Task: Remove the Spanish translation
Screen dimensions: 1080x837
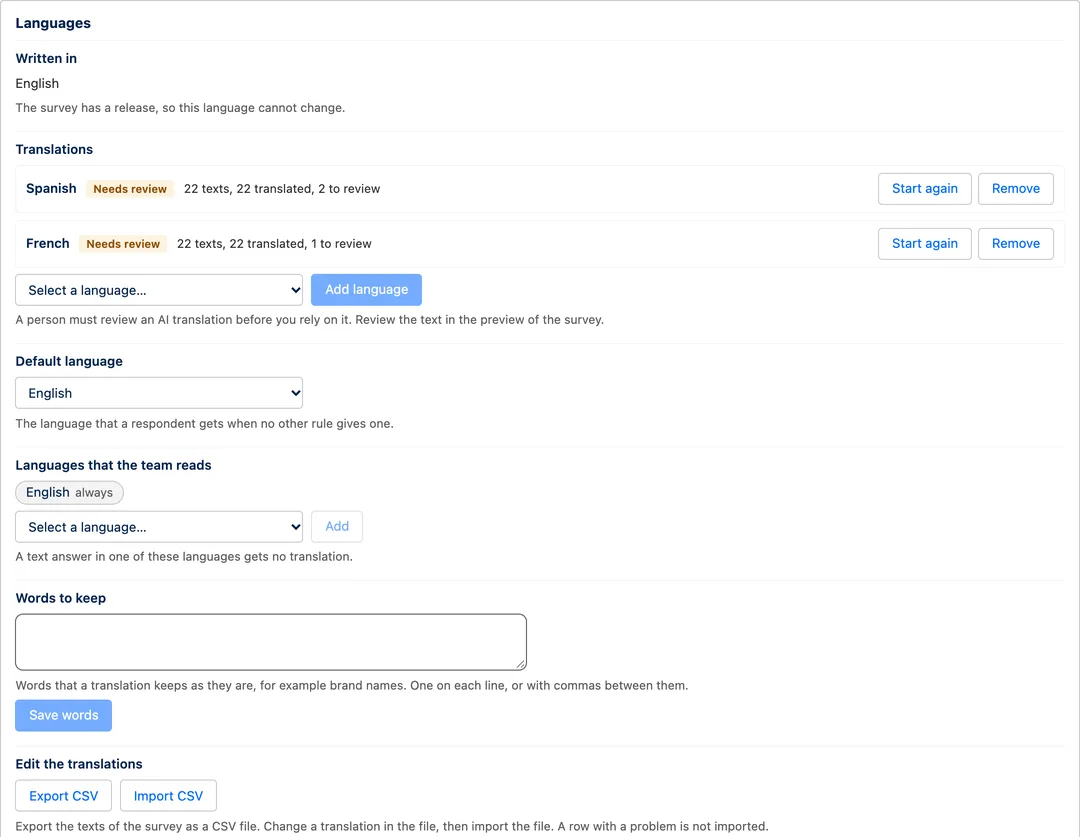Action: (x=1015, y=189)
